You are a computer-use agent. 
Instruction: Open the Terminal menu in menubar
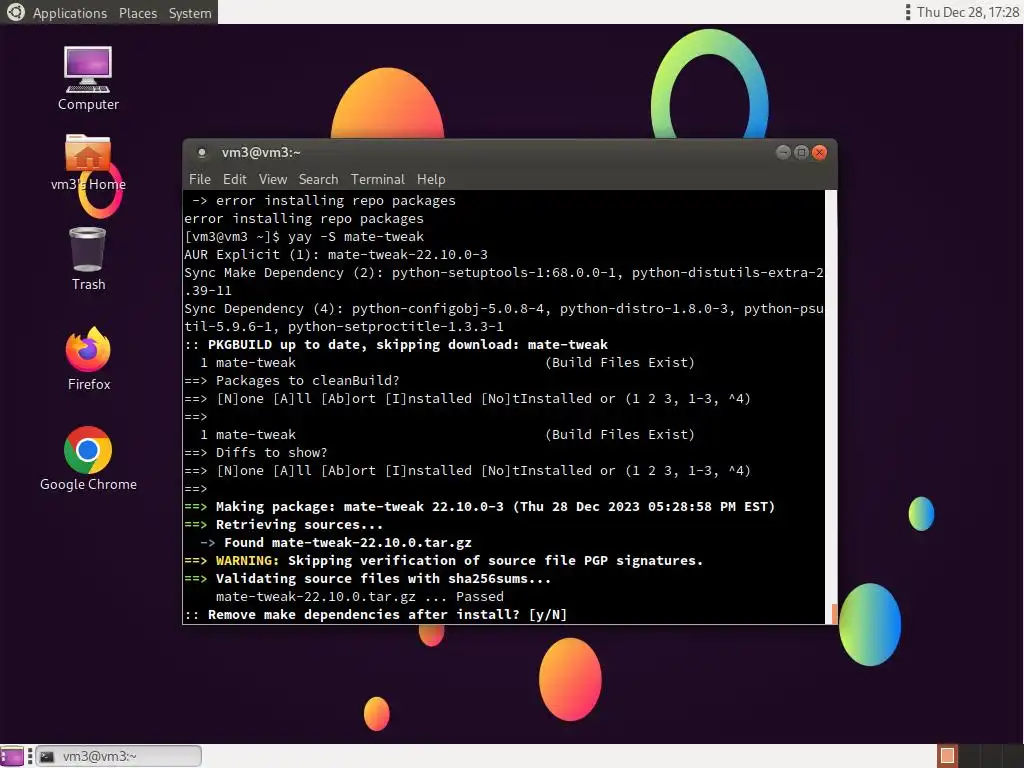tap(377, 179)
